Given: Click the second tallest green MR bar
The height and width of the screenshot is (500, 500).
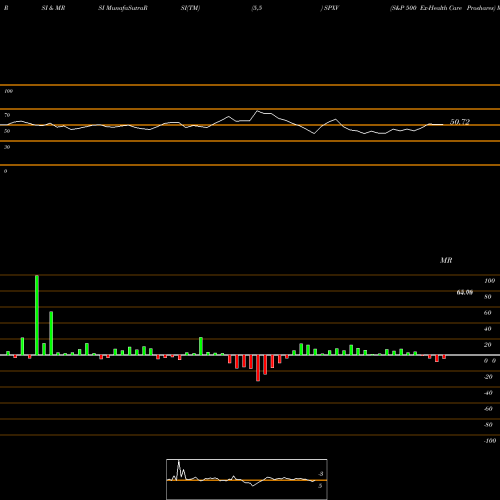Looking at the screenshot, I should tap(51, 333).
